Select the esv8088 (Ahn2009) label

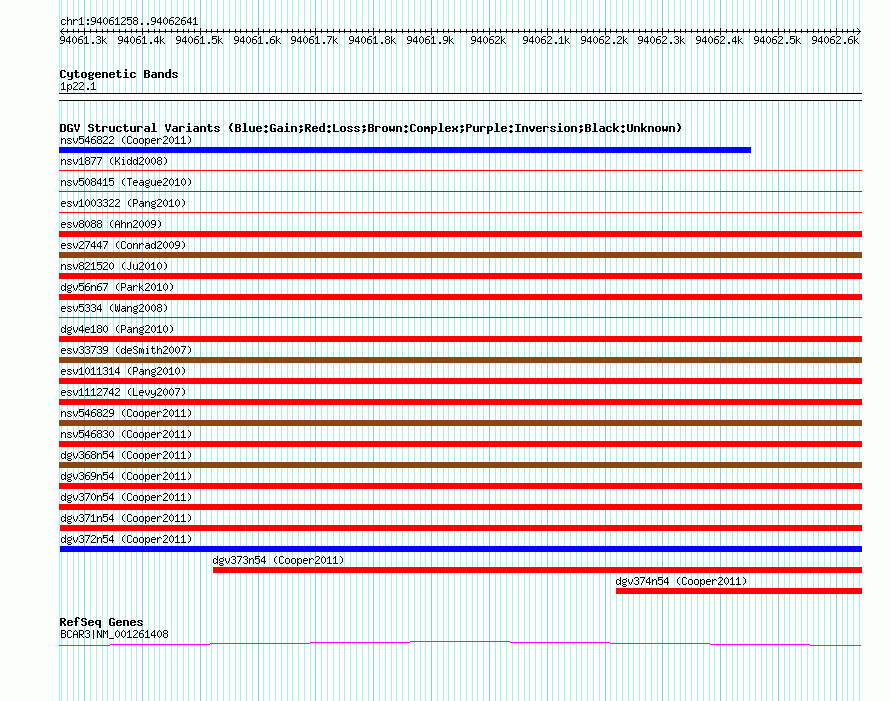point(111,224)
